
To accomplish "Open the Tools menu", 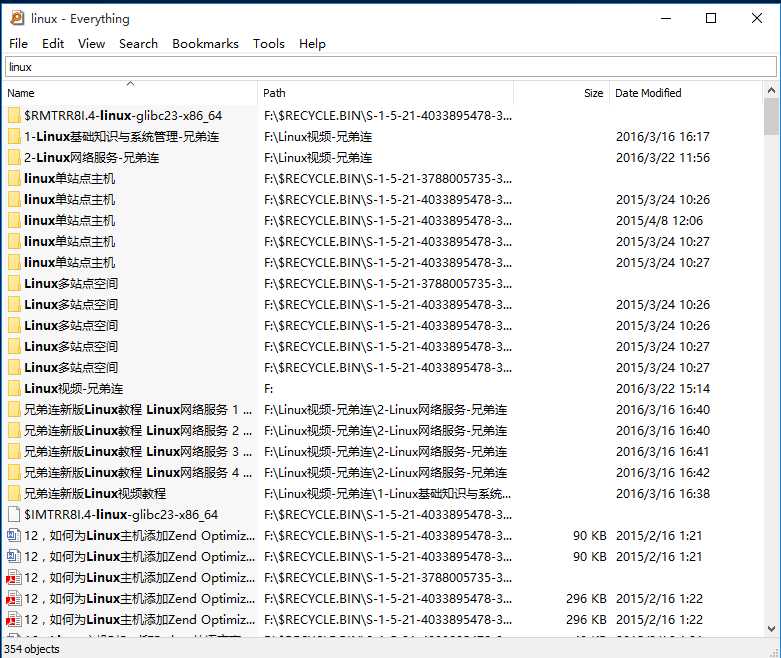I will point(269,44).
